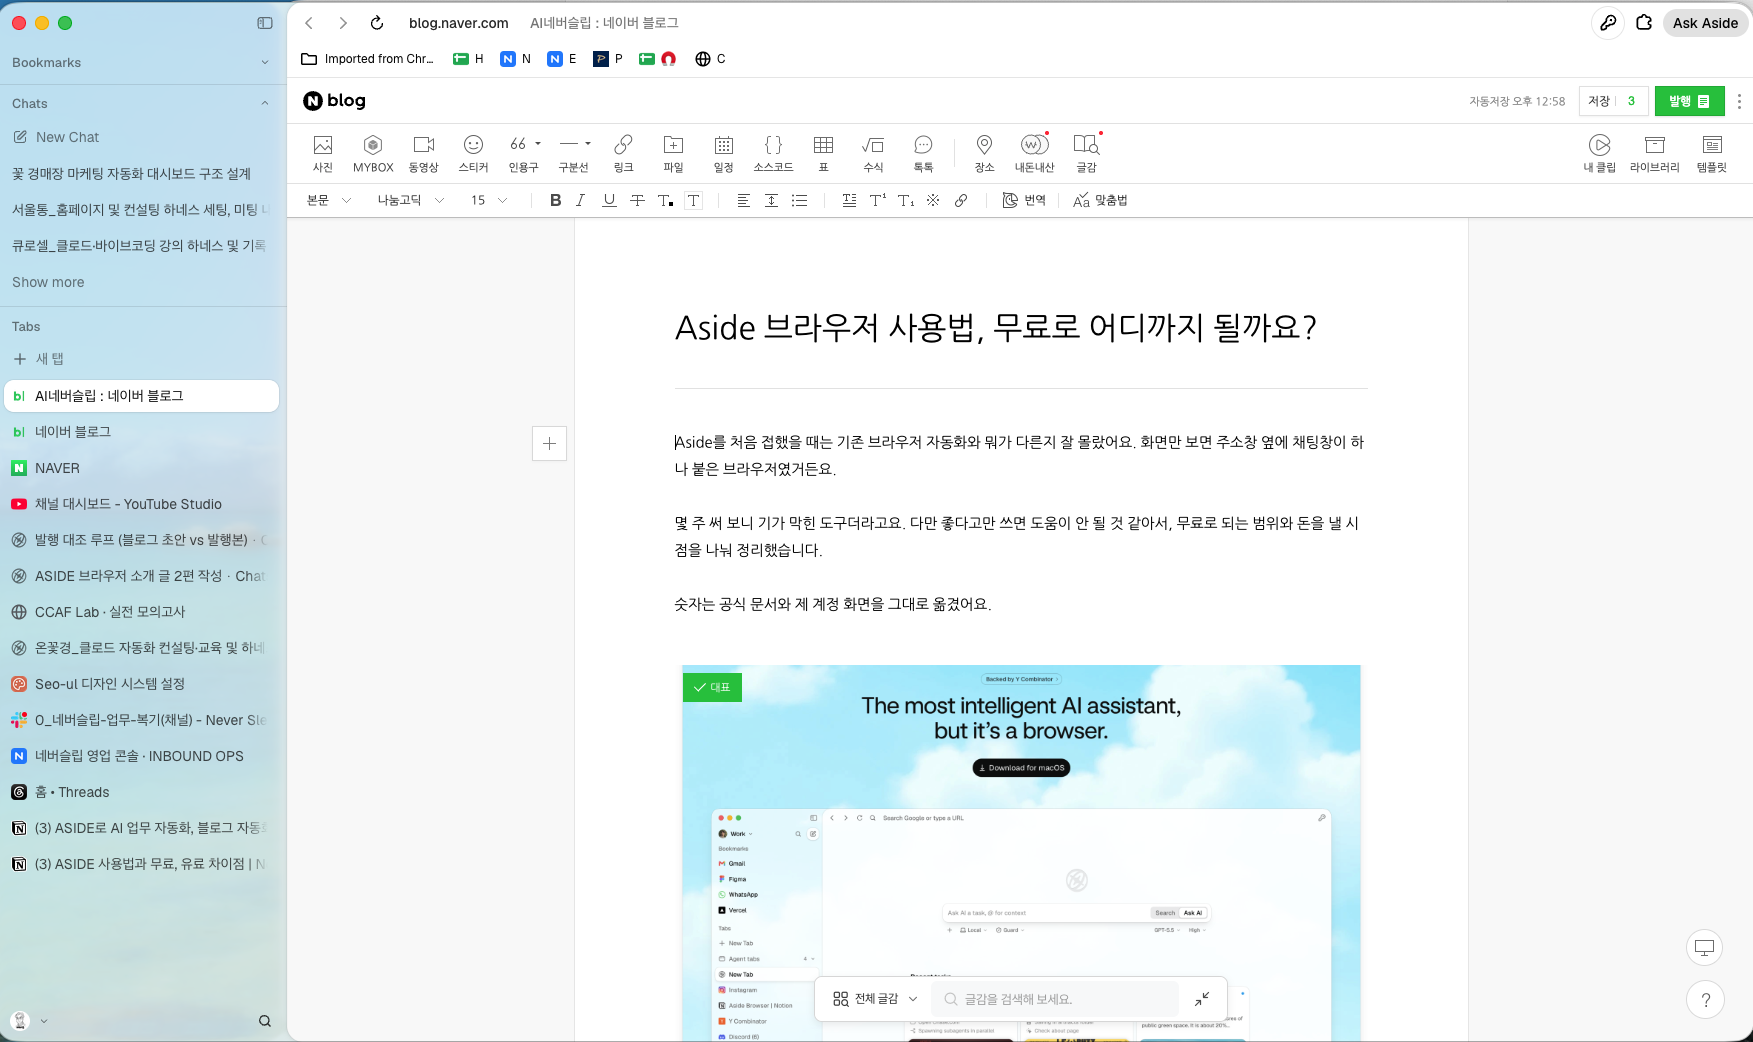Open the Imported from Chrome bookmarks folder
Screen dimensions: 1753x1042
pos(367,59)
